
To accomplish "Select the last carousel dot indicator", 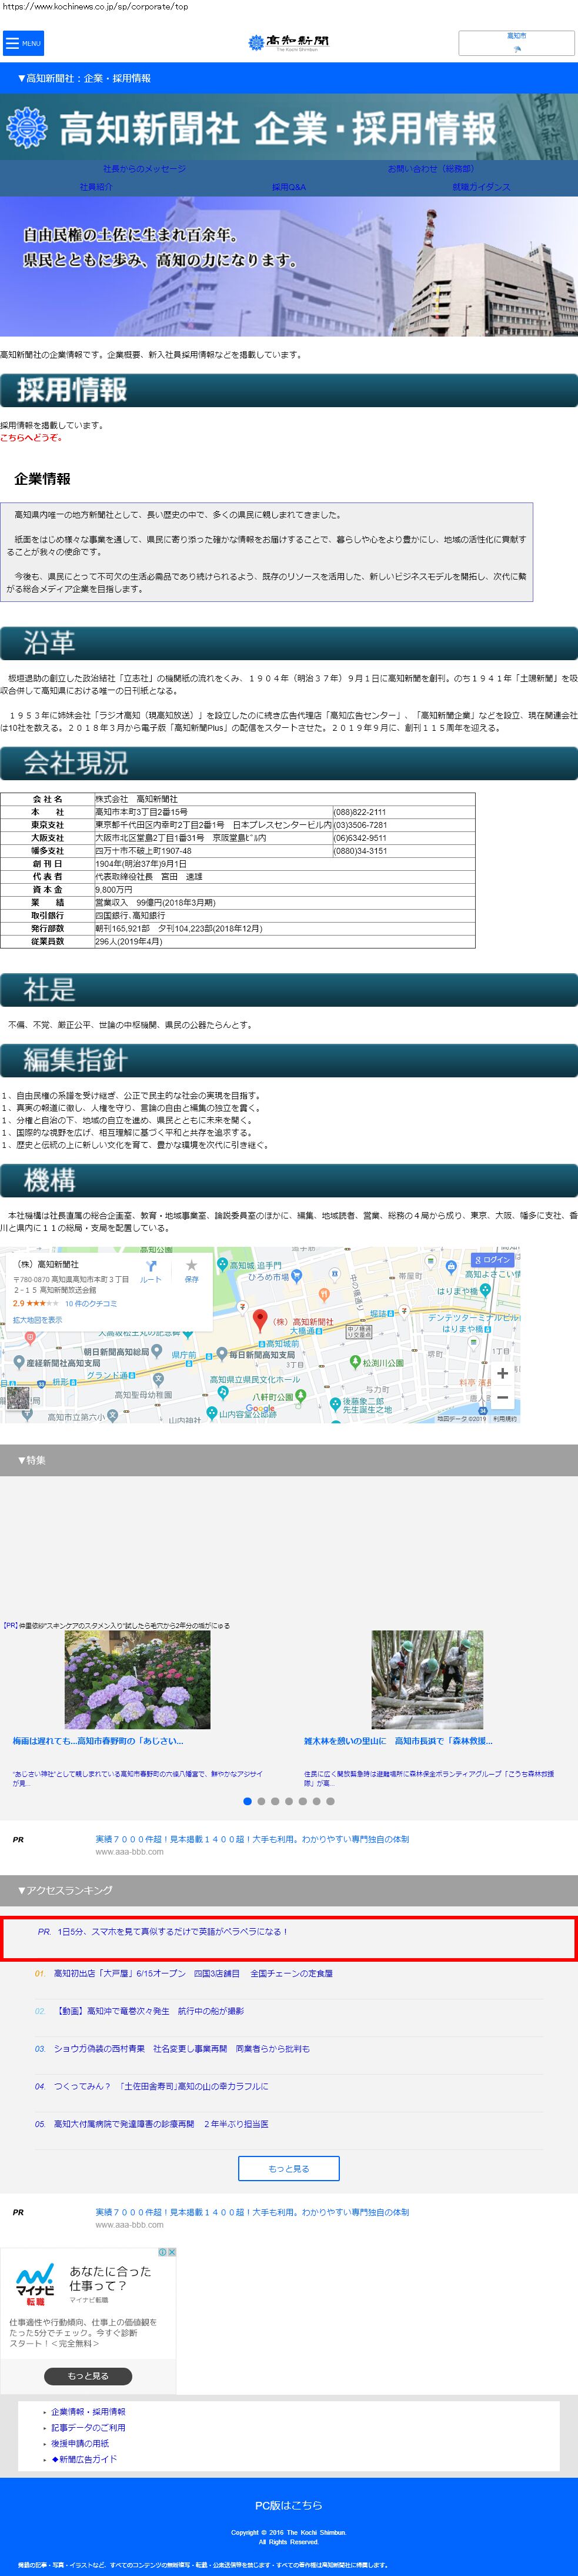I will pyautogui.click(x=330, y=1801).
